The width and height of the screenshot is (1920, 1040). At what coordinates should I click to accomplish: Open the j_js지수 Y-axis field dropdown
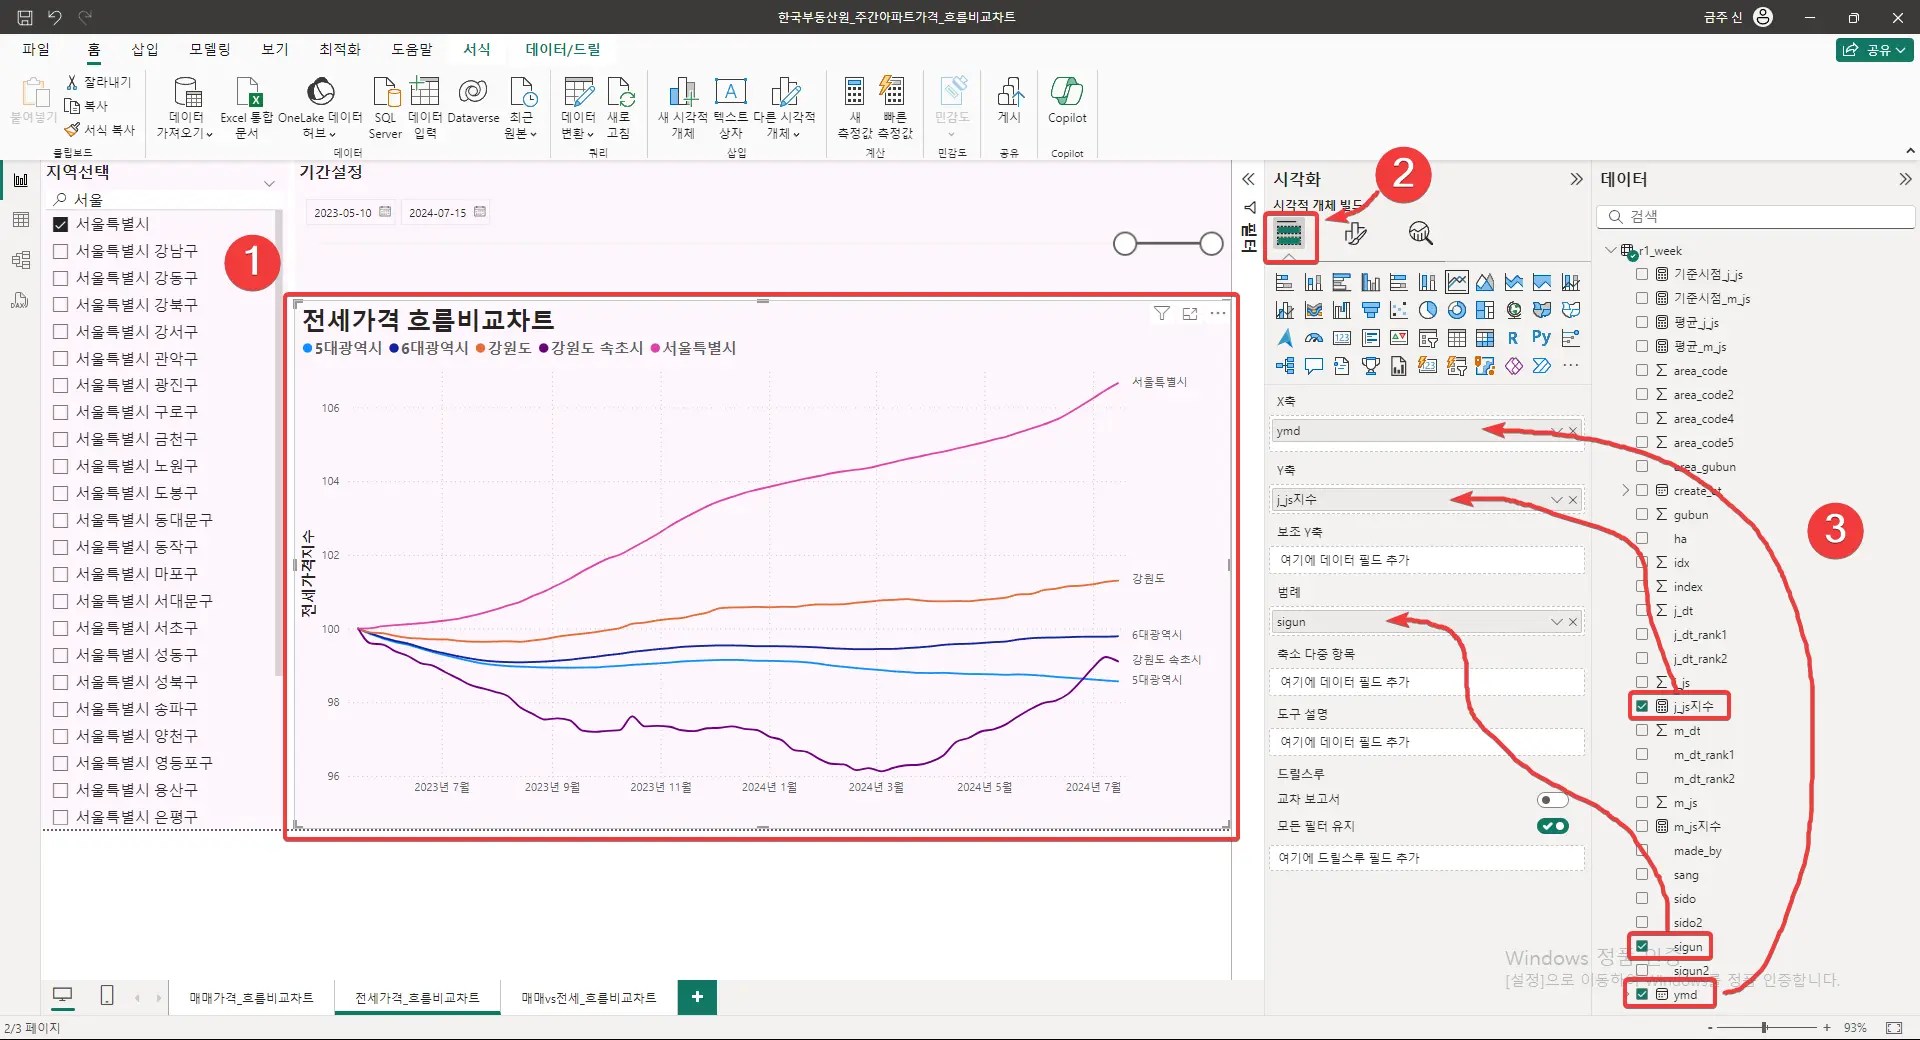1556,499
